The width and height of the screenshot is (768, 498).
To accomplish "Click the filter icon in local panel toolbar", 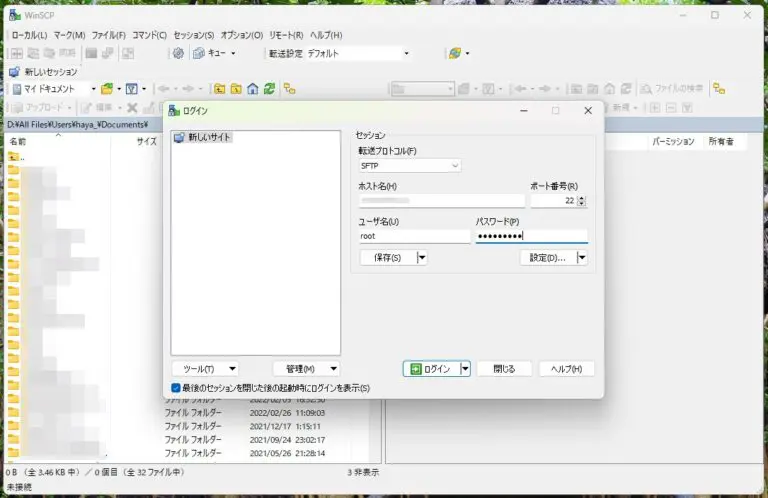I will coord(132,89).
